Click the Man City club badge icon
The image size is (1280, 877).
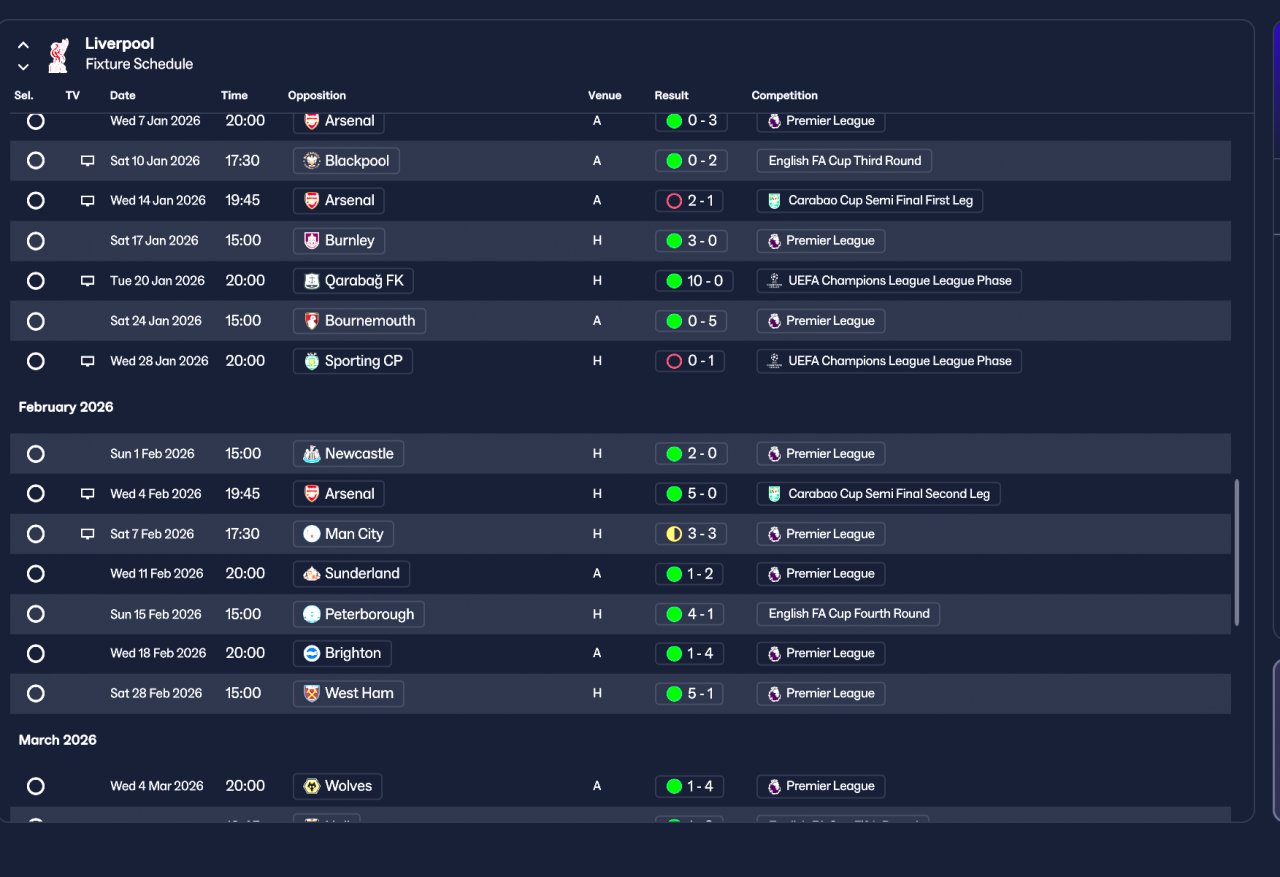click(x=312, y=534)
